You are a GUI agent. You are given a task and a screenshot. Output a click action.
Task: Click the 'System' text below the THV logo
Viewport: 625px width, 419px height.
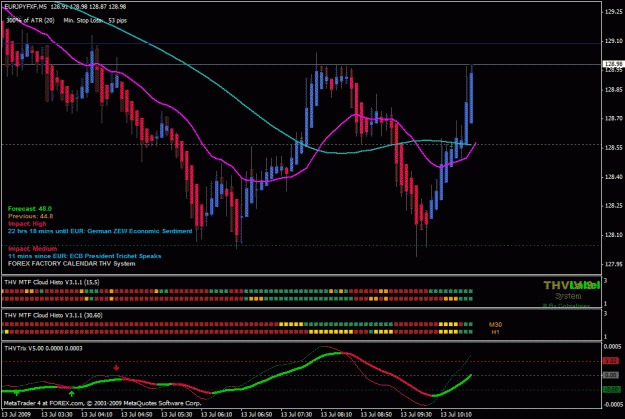click(568, 296)
